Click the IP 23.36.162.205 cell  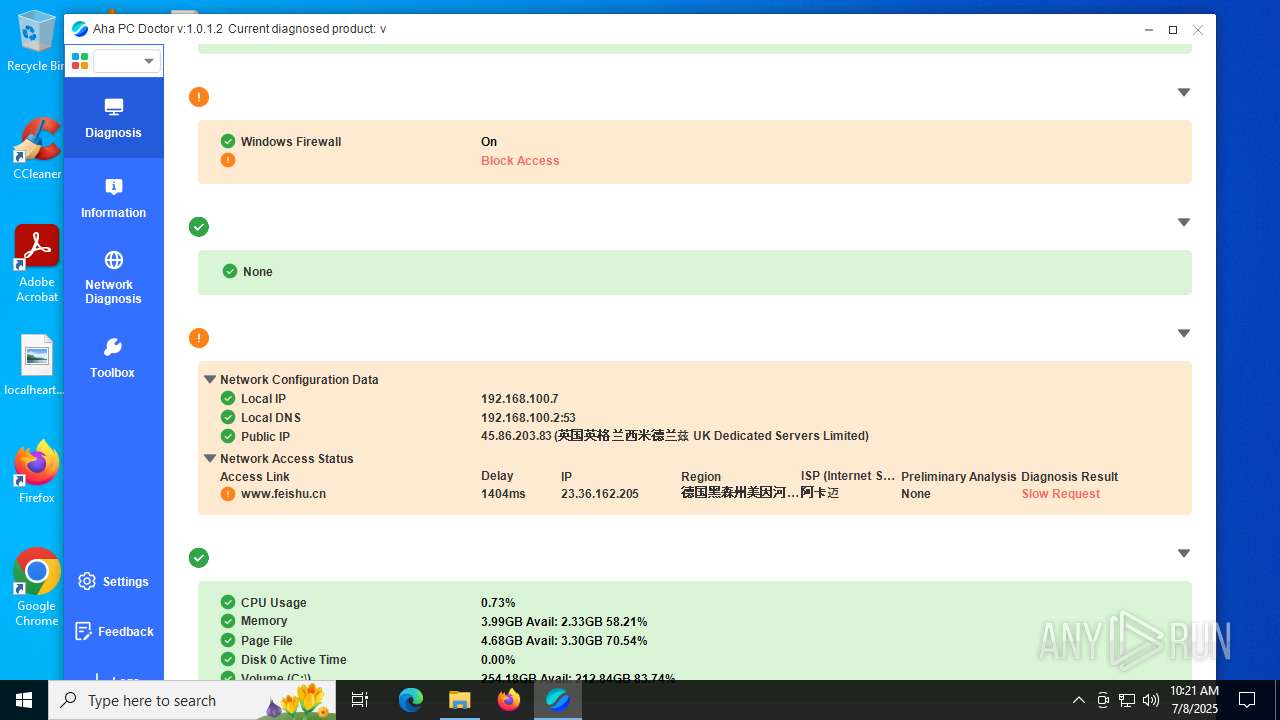[600, 494]
